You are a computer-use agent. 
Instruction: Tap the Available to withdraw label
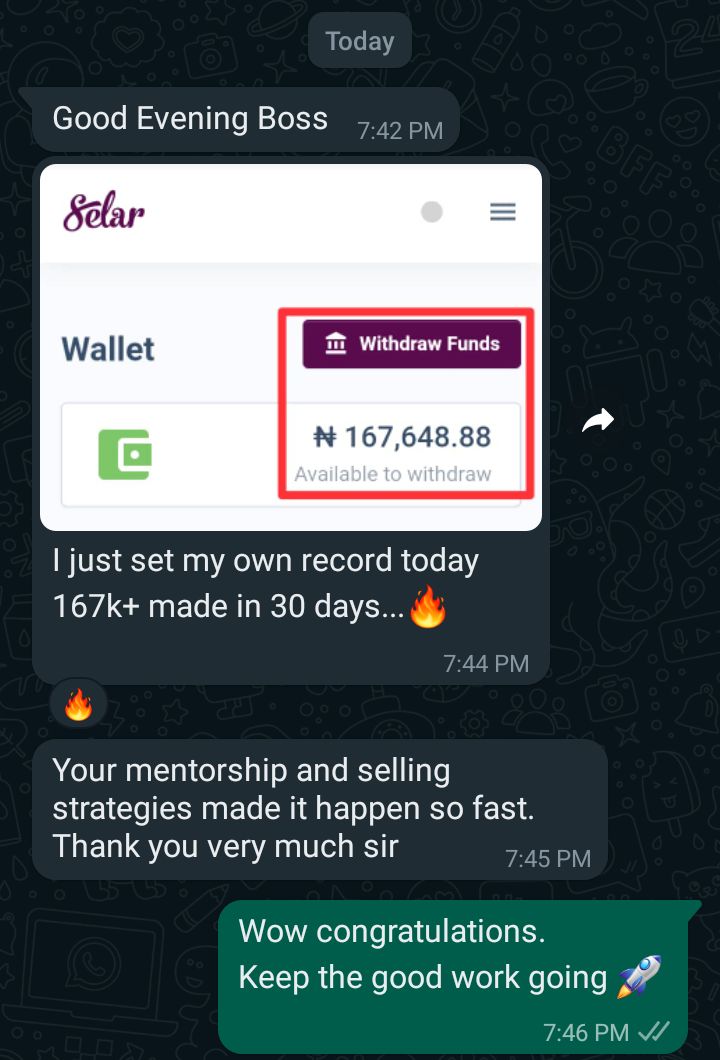click(393, 474)
